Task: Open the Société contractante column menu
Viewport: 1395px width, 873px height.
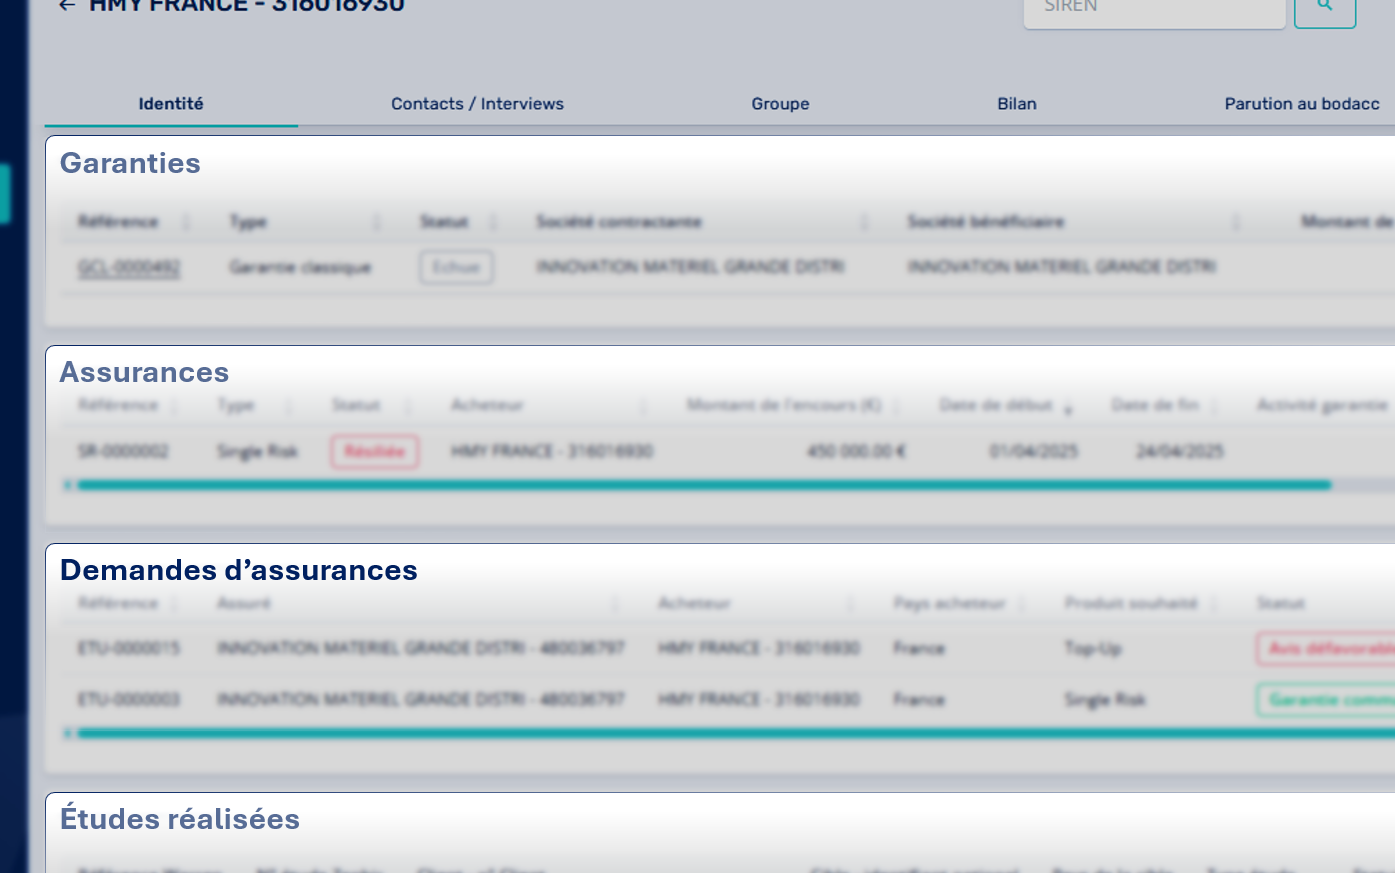Action: click(865, 222)
